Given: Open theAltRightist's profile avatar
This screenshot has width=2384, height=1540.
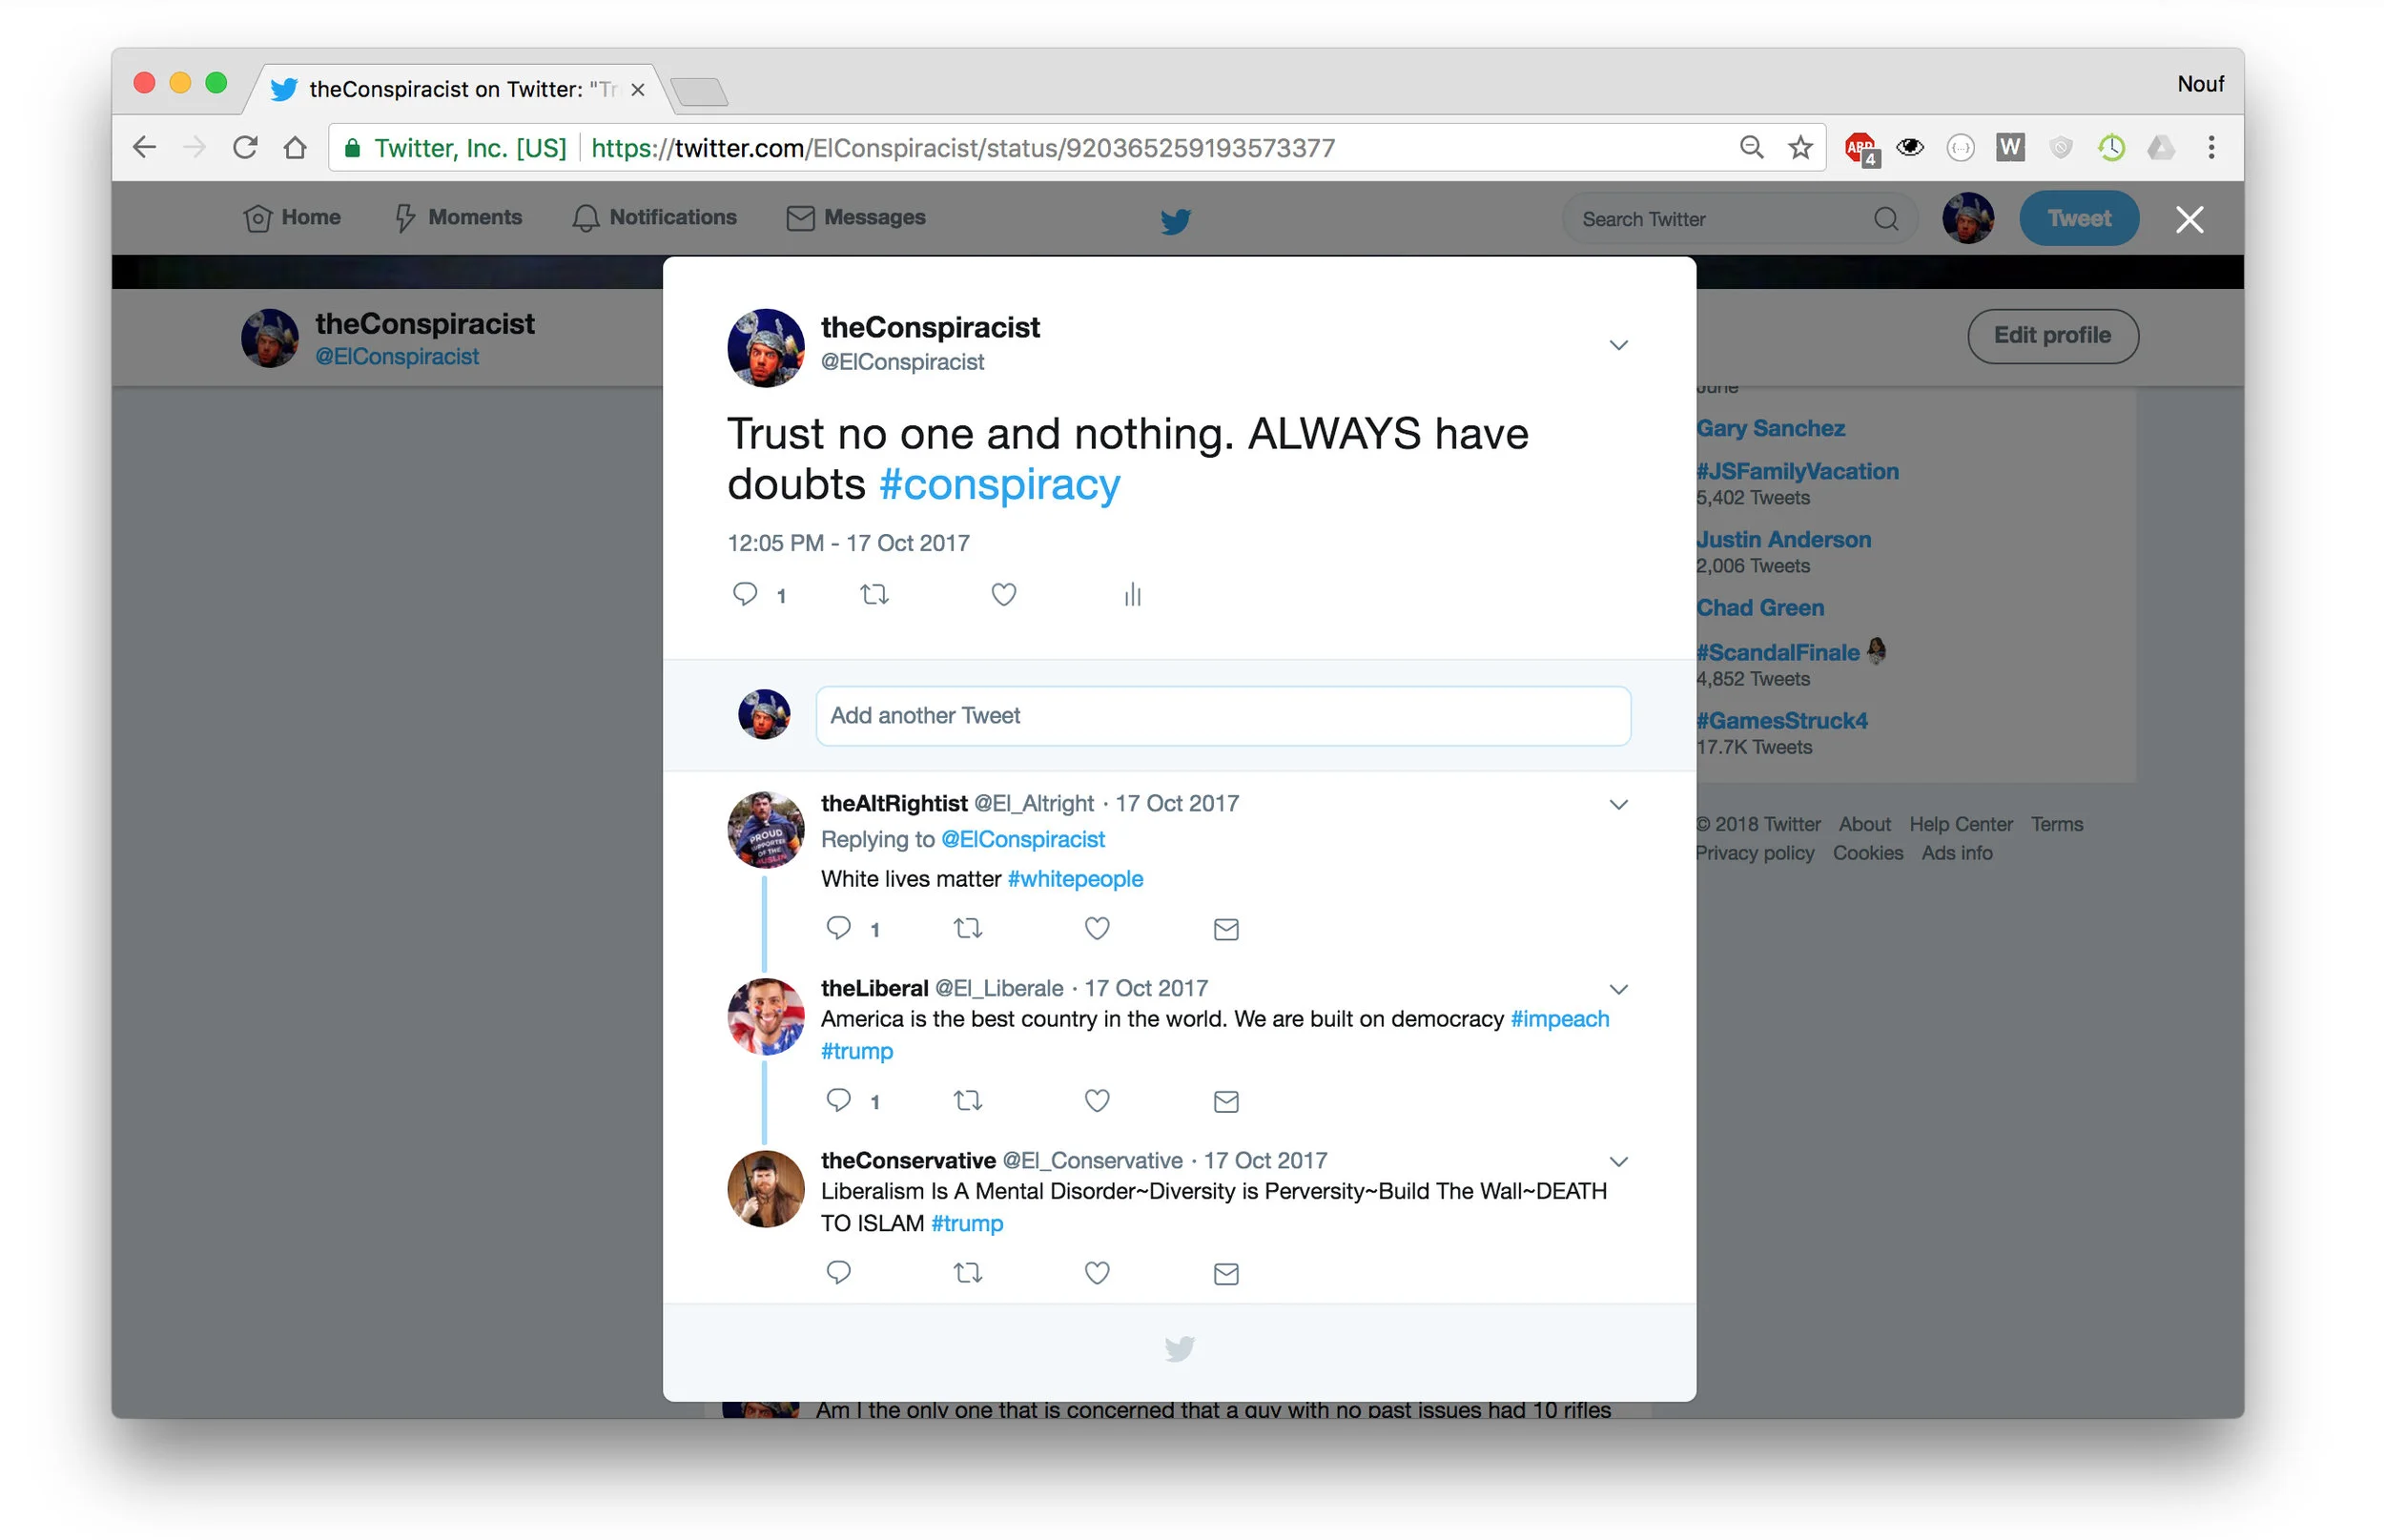Looking at the screenshot, I should click(765, 830).
